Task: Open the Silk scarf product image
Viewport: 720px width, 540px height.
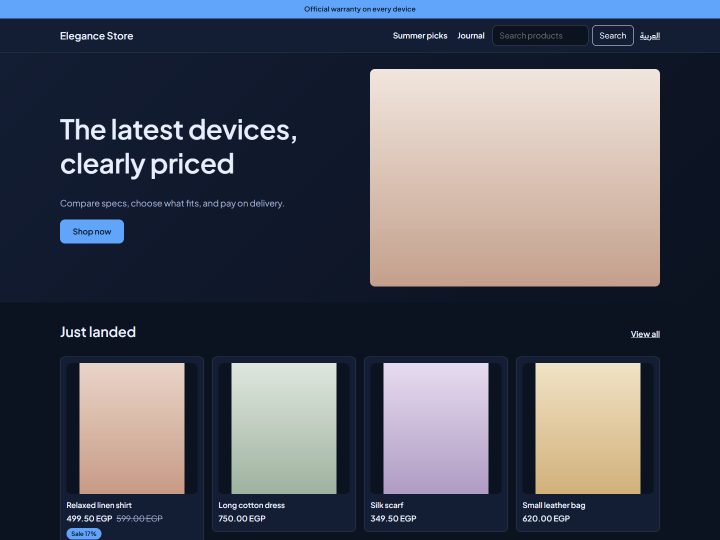Action: [x=436, y=428]
